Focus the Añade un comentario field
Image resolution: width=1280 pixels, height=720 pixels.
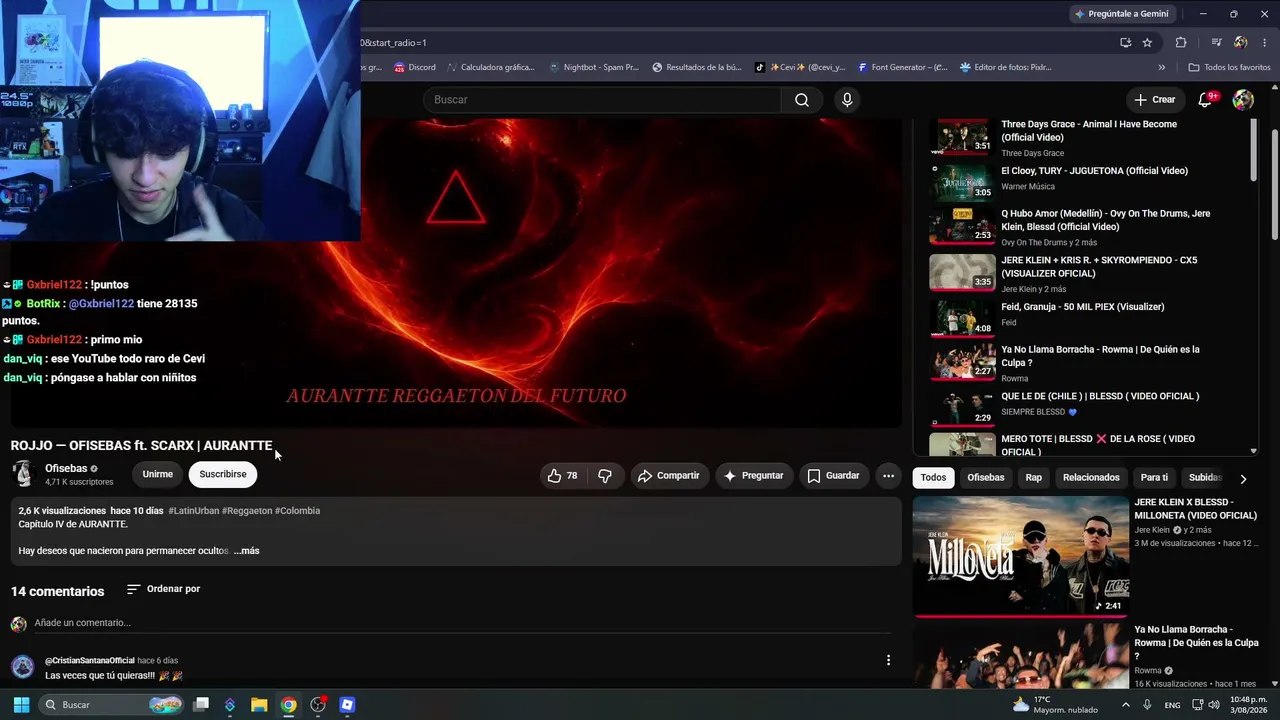point(460,623)
